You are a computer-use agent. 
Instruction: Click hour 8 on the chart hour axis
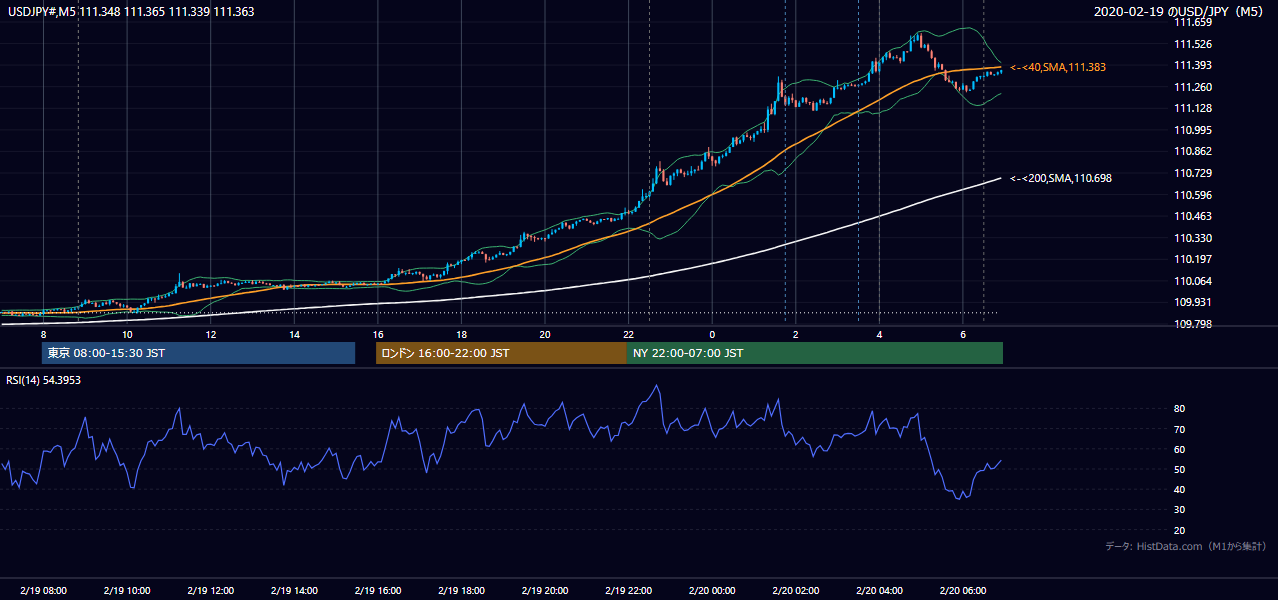(x=43, y=334)
